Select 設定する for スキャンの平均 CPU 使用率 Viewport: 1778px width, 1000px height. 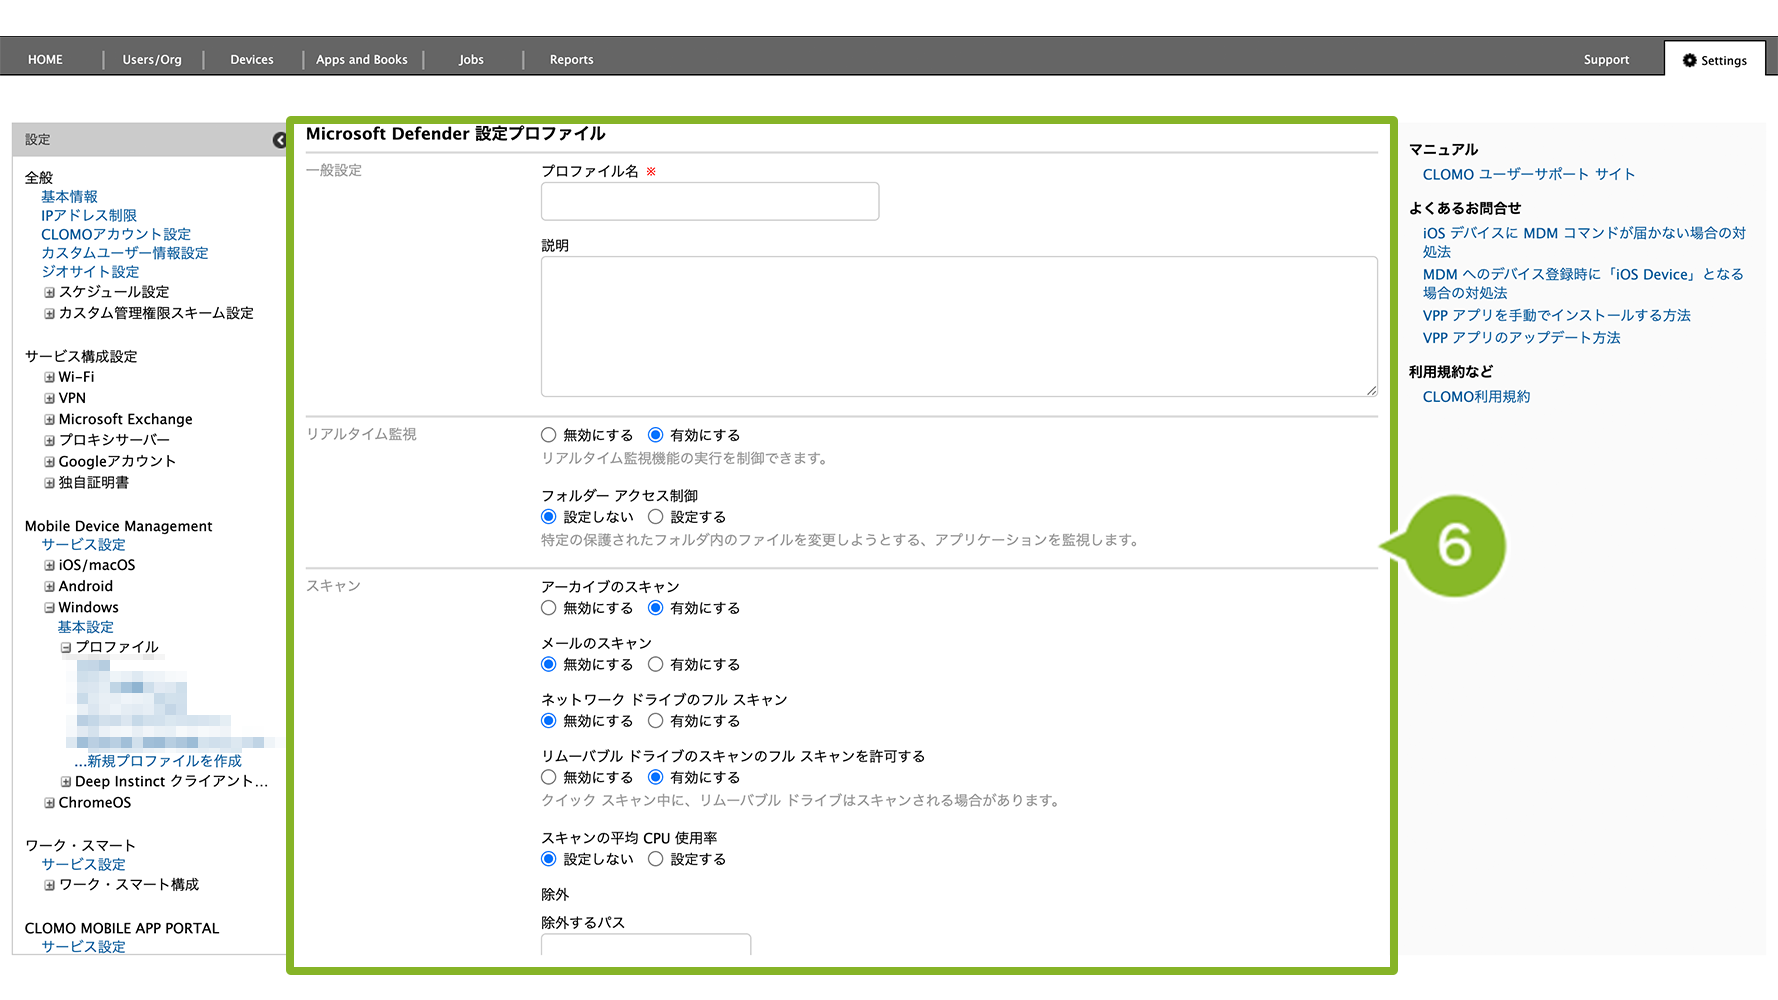click(656, 859)
